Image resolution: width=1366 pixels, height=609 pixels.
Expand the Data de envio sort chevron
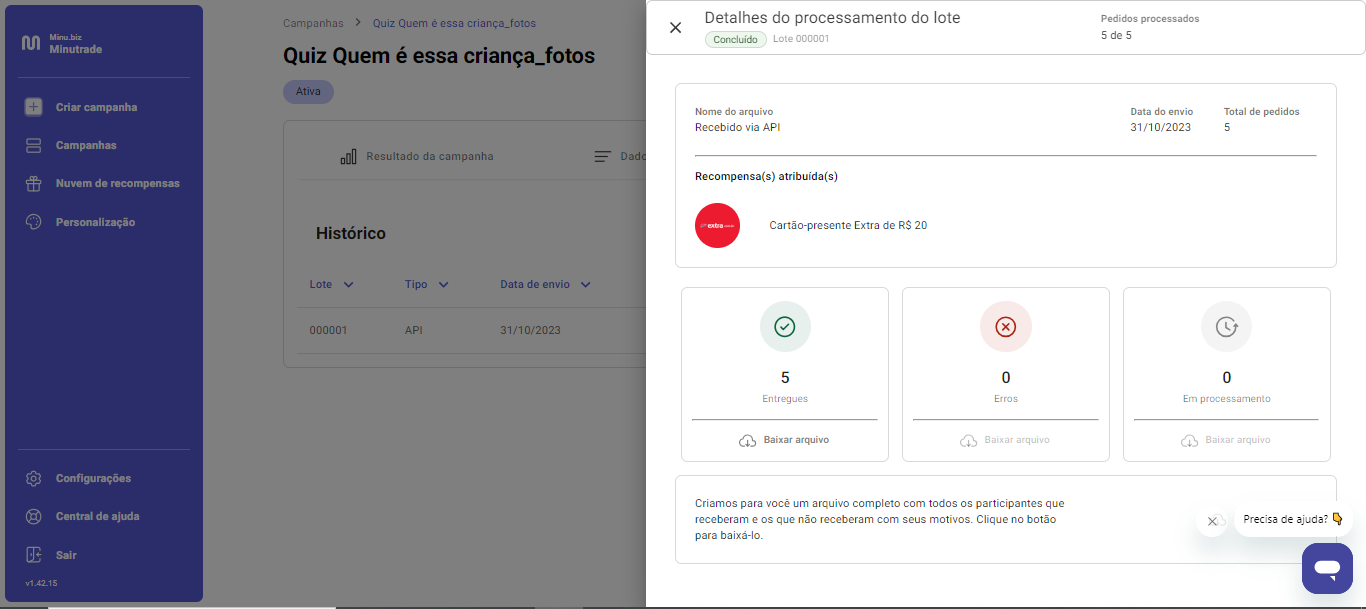(585, 285)
